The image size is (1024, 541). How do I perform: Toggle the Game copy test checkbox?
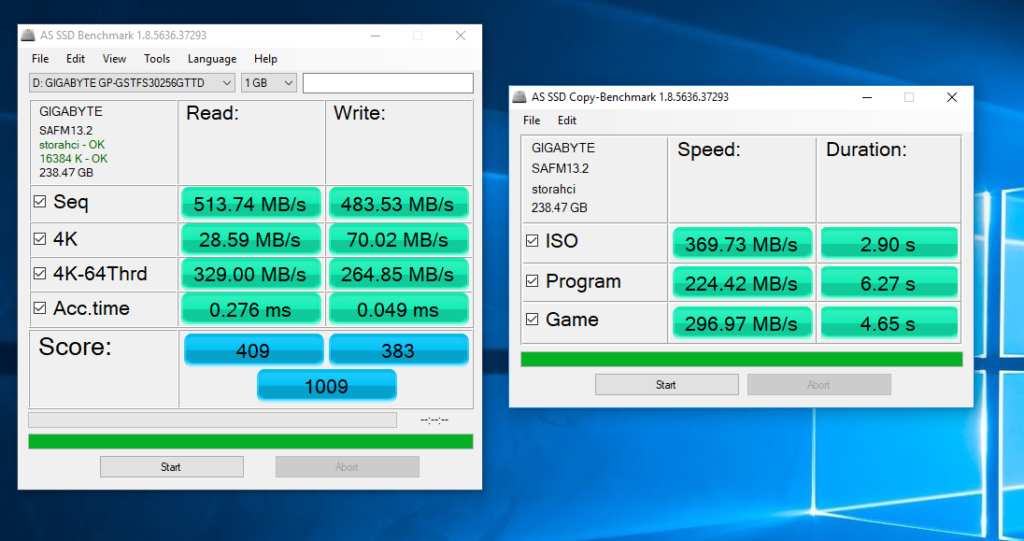pyautogui.click(x=531, y=321)
